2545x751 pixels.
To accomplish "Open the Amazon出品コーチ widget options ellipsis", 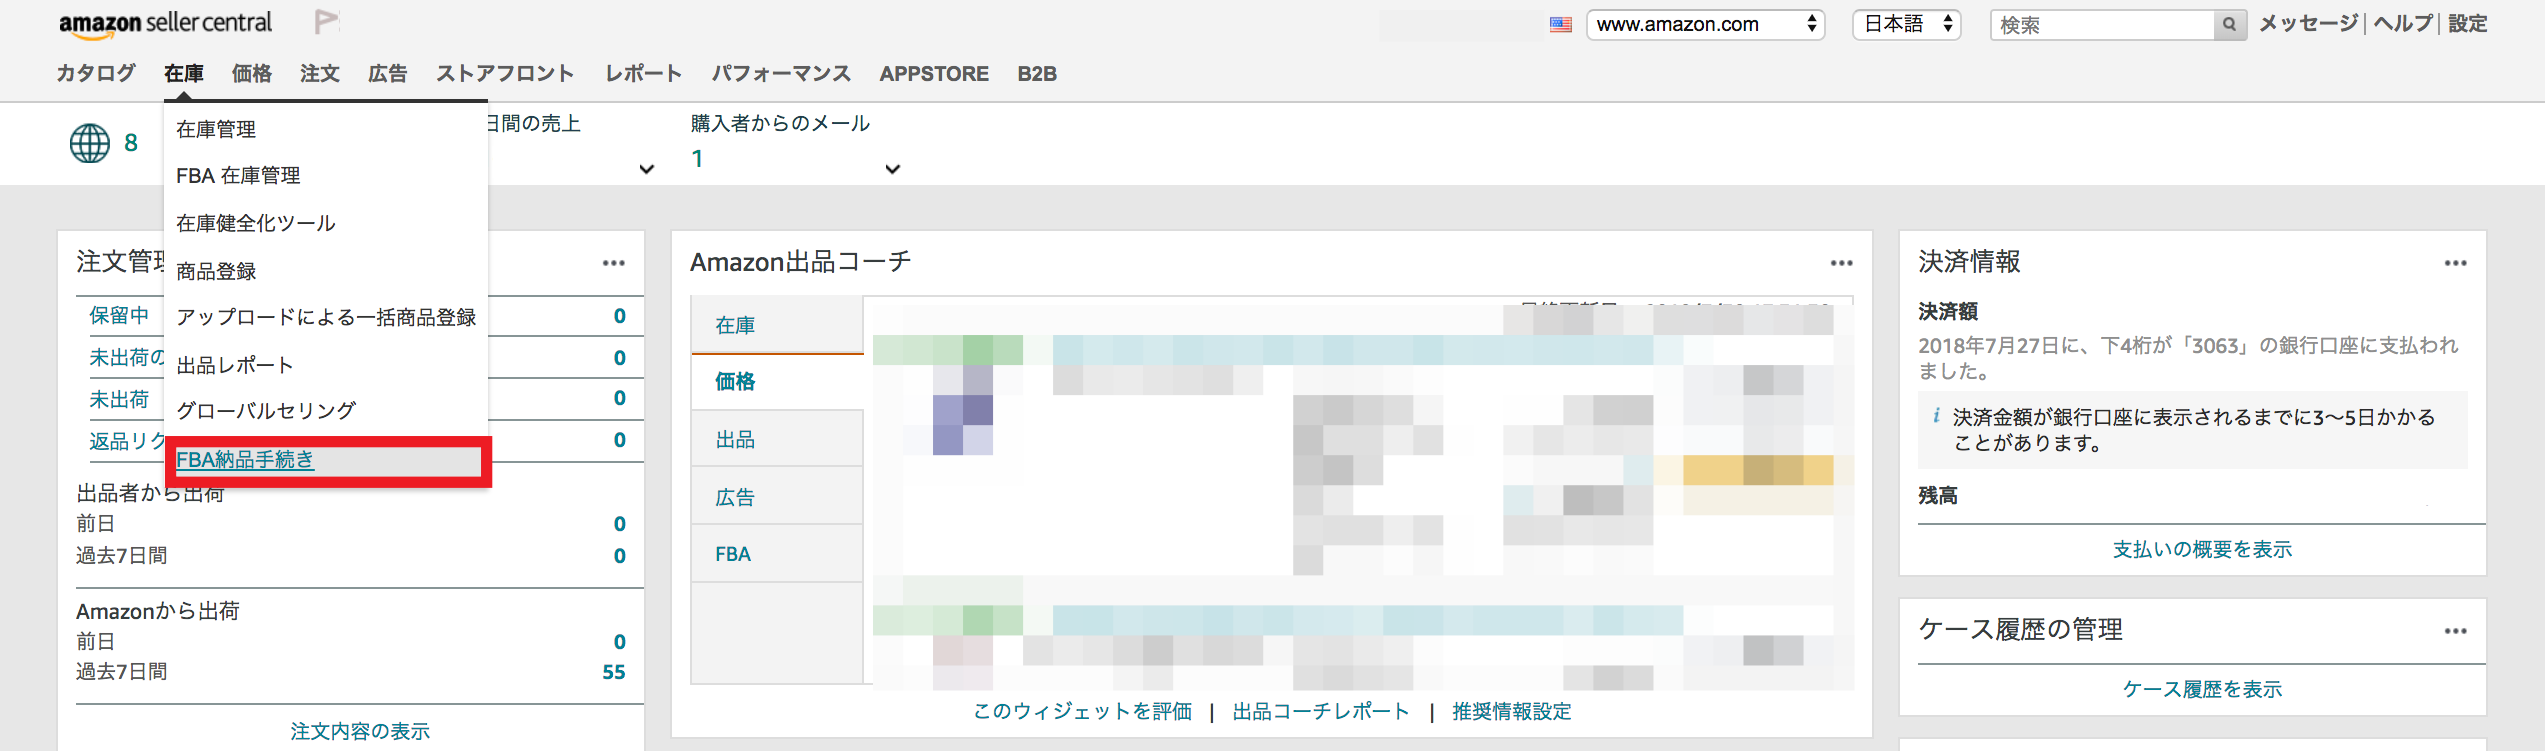I will coord(1841,263).
